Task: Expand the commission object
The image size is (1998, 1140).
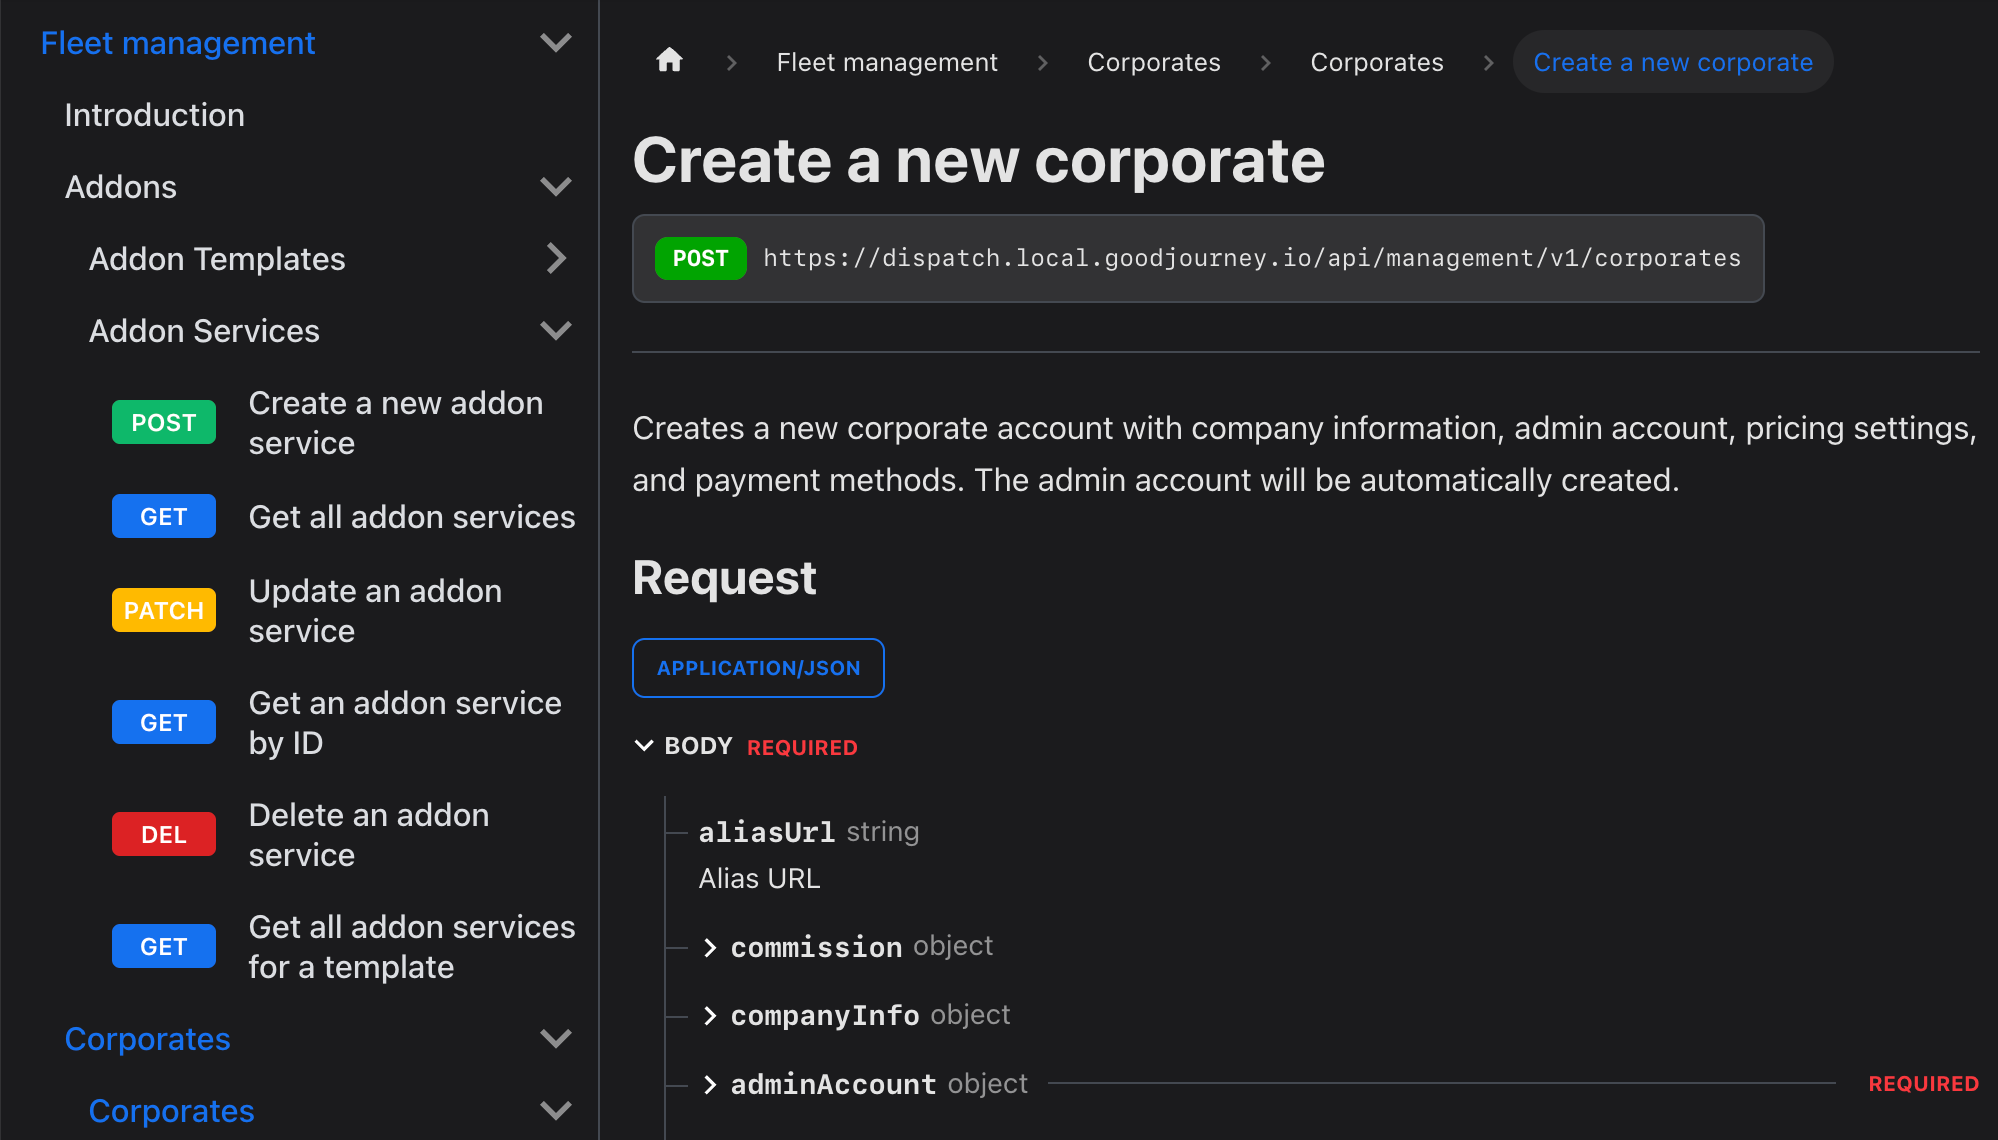Action: (x=710, y=947)
